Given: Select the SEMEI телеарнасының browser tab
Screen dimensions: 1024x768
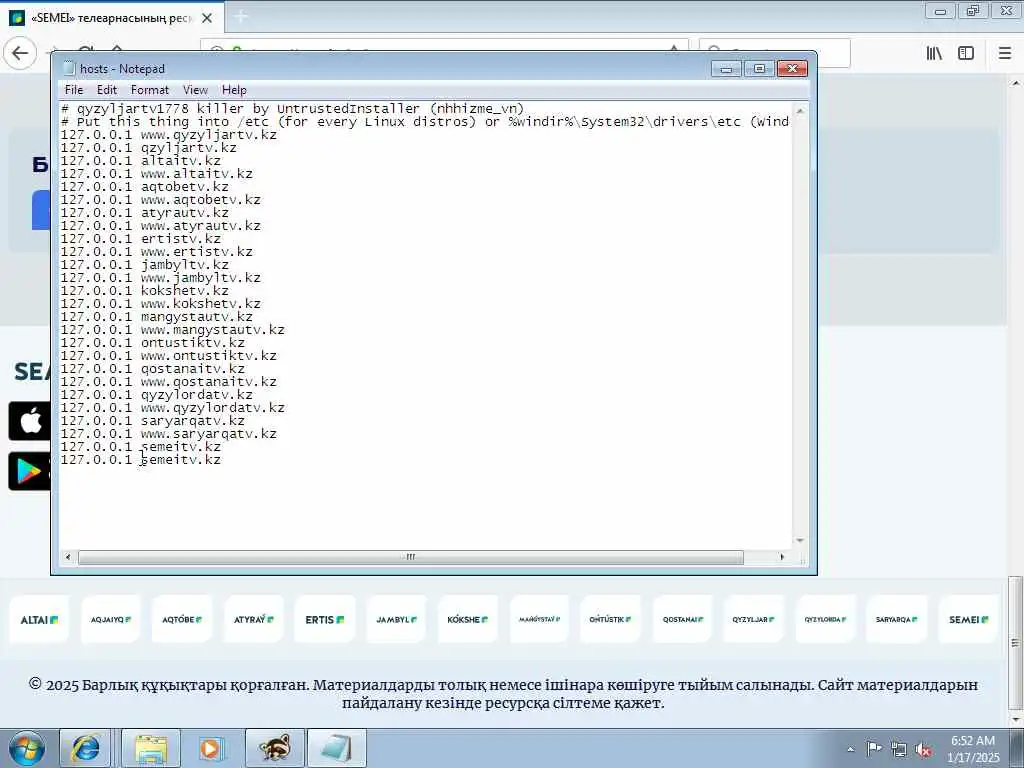Looking at the screenshot, I should (111, 18).
